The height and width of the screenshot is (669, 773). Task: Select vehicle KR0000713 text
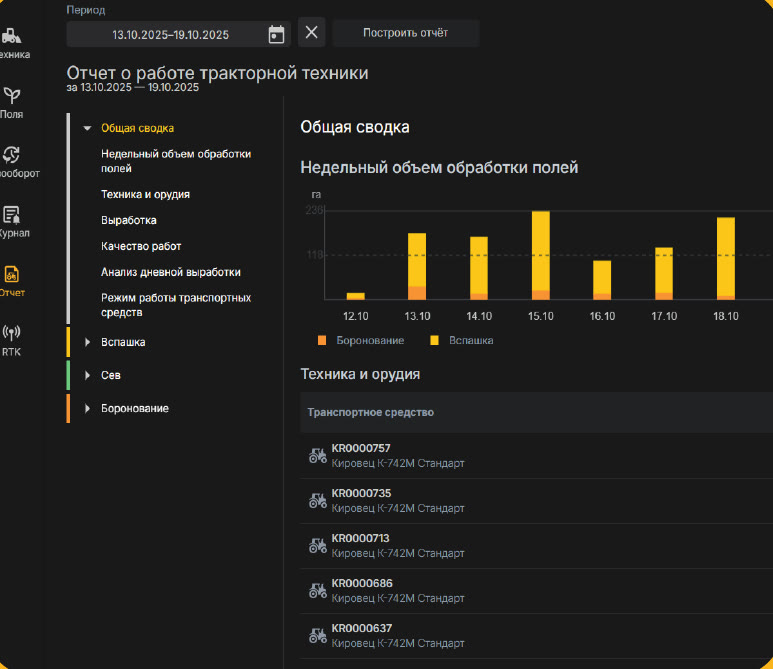click(x=360, y=538)
